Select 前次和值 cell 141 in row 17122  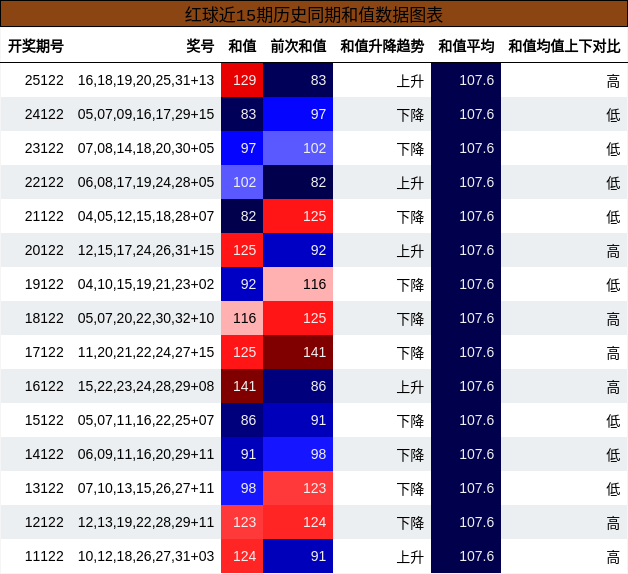[298, 352]
